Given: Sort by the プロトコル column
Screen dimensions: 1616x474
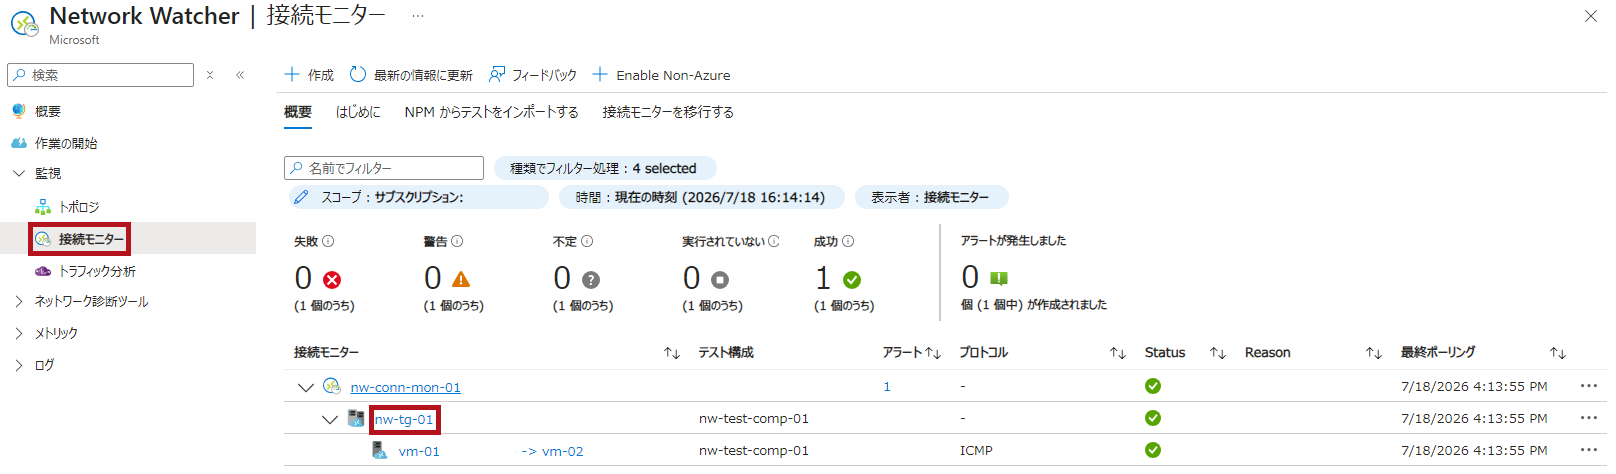Looking at the screenshot, I should click(1118, 353).
